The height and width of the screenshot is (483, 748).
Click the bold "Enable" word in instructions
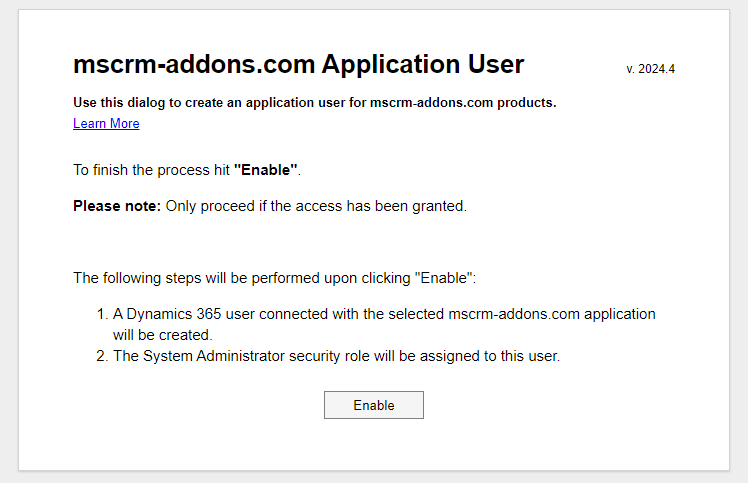tap(266, 170)
